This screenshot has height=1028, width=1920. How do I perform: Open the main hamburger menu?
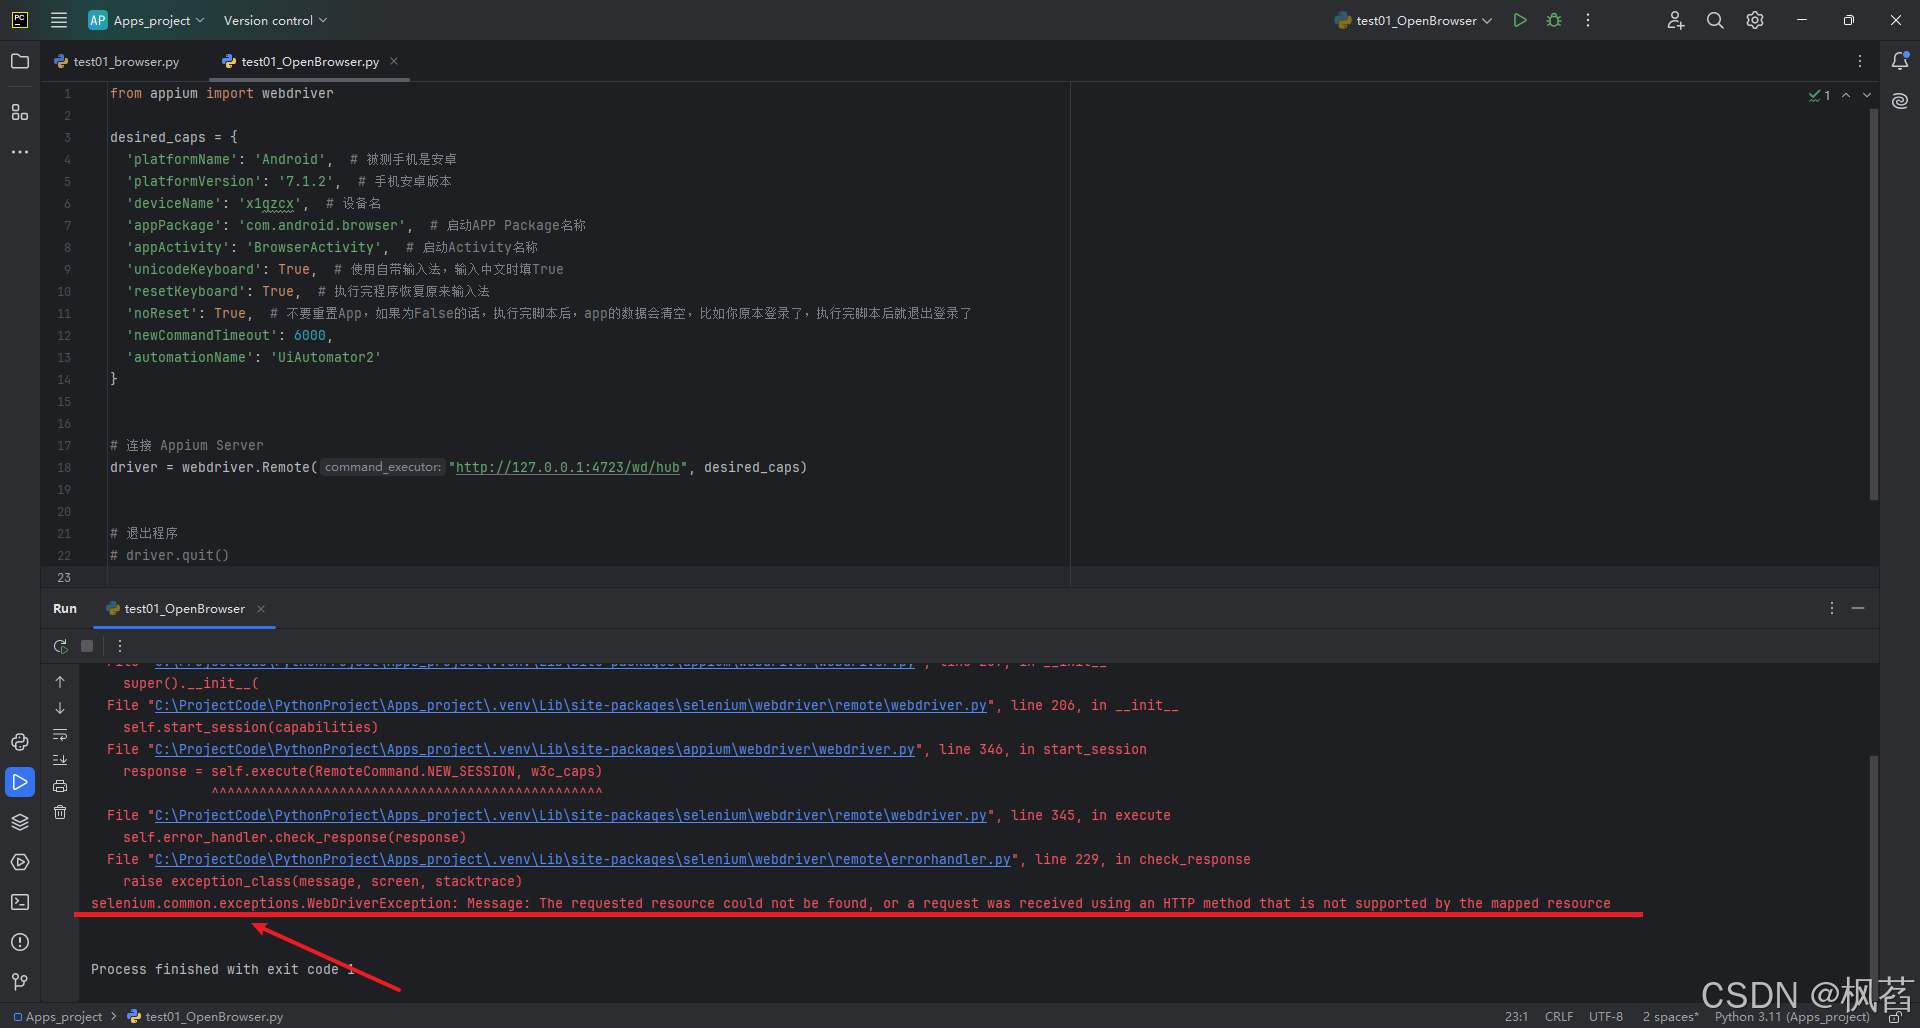pyautogui.click(x=59, y=20)
